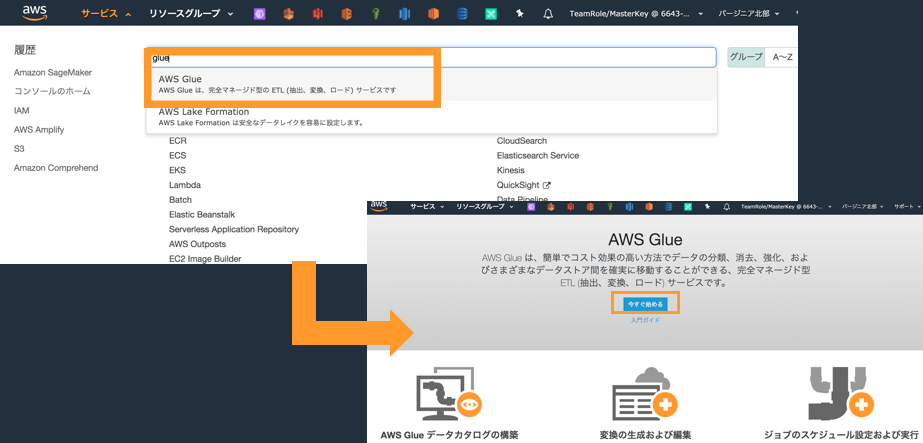Open blue database cylinder shortcut in top navbar
The image size is (923, 443).
tap(462, 14)
